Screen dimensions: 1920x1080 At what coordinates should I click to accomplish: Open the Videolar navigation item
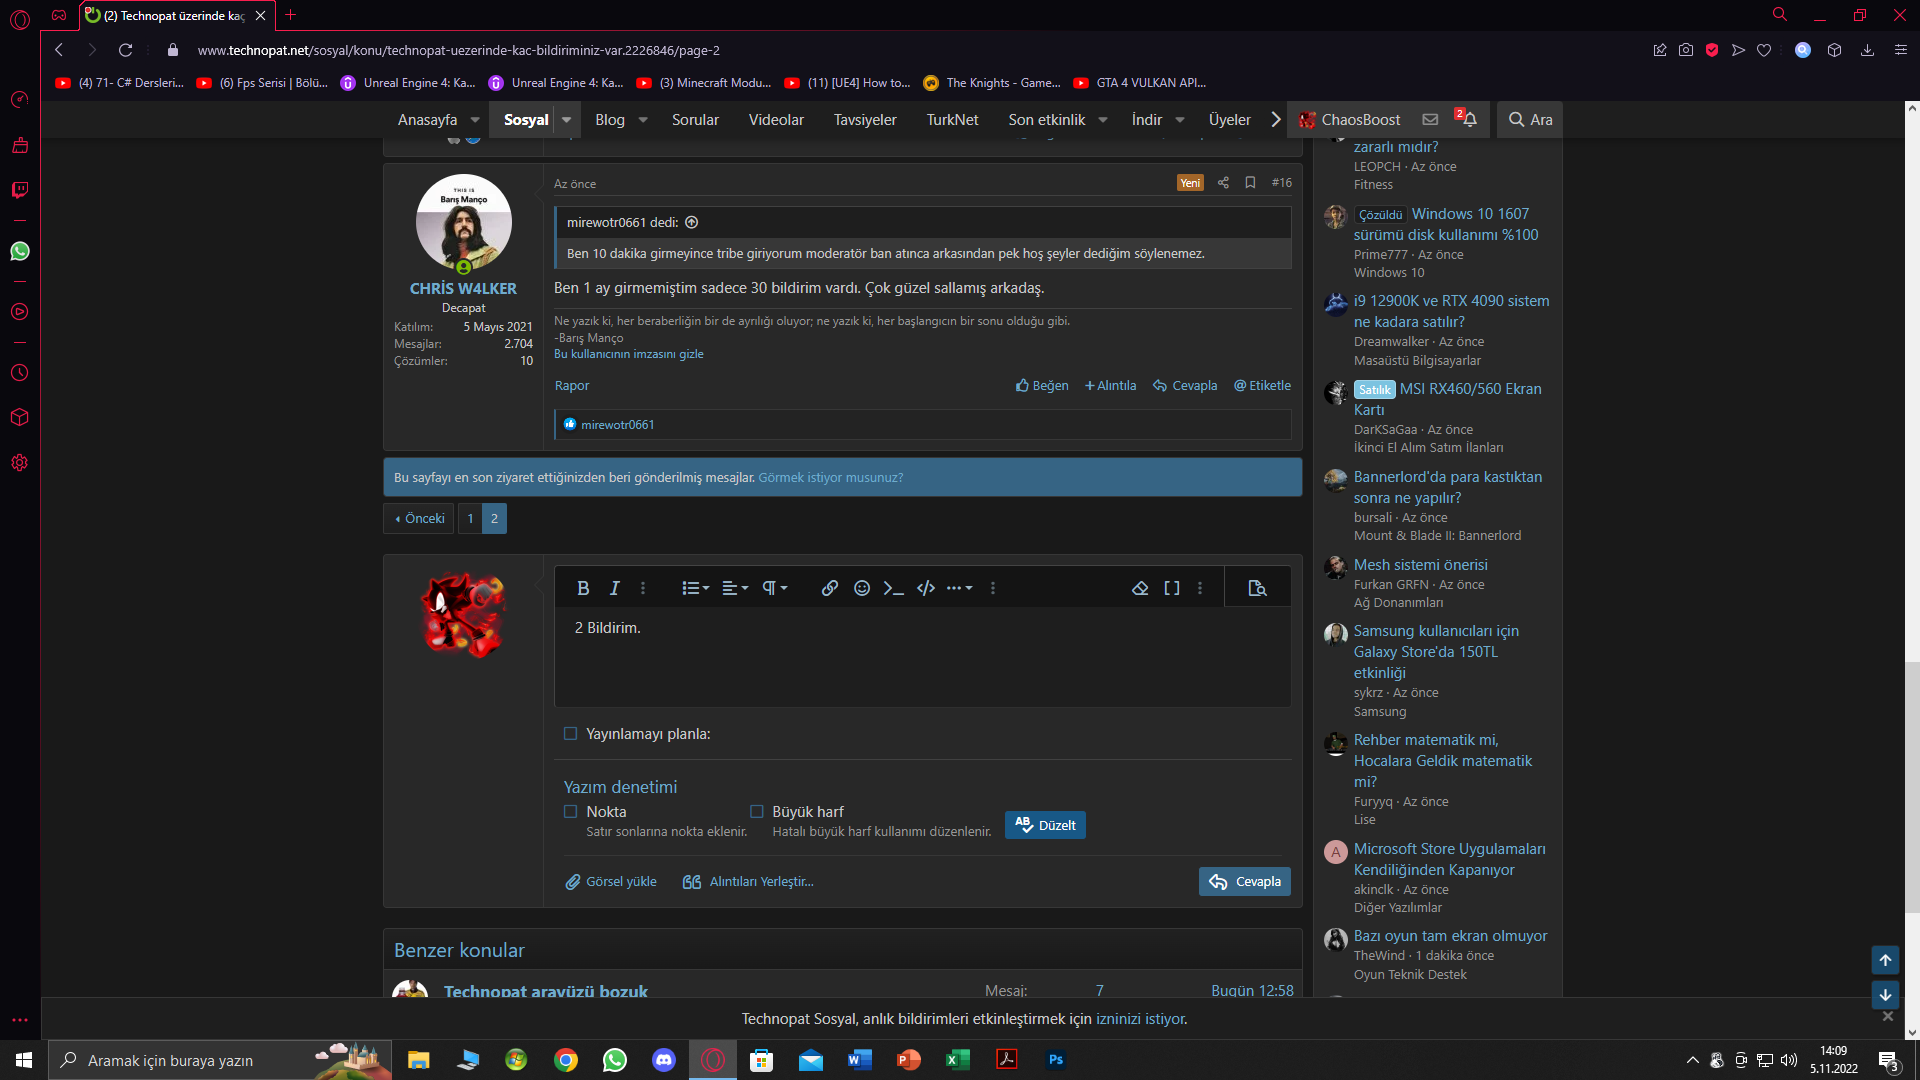point(776,119)
